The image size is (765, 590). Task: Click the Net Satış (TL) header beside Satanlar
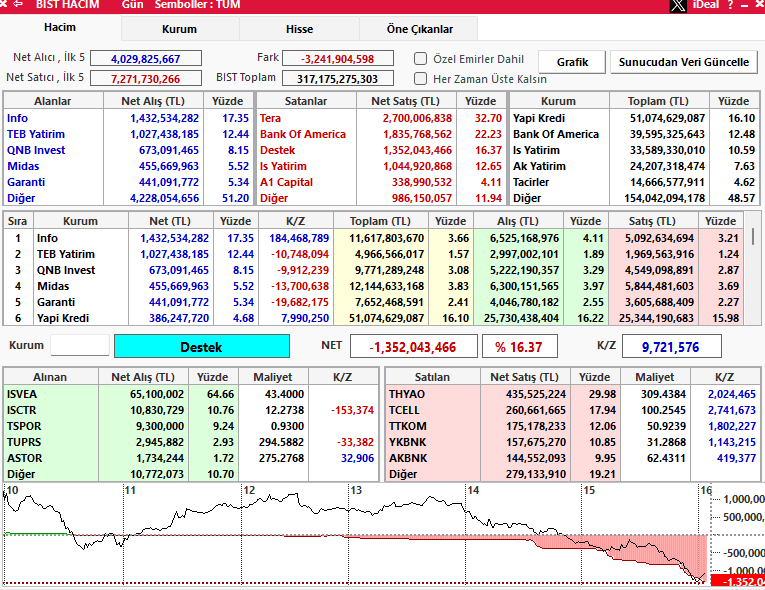(405, 101)
